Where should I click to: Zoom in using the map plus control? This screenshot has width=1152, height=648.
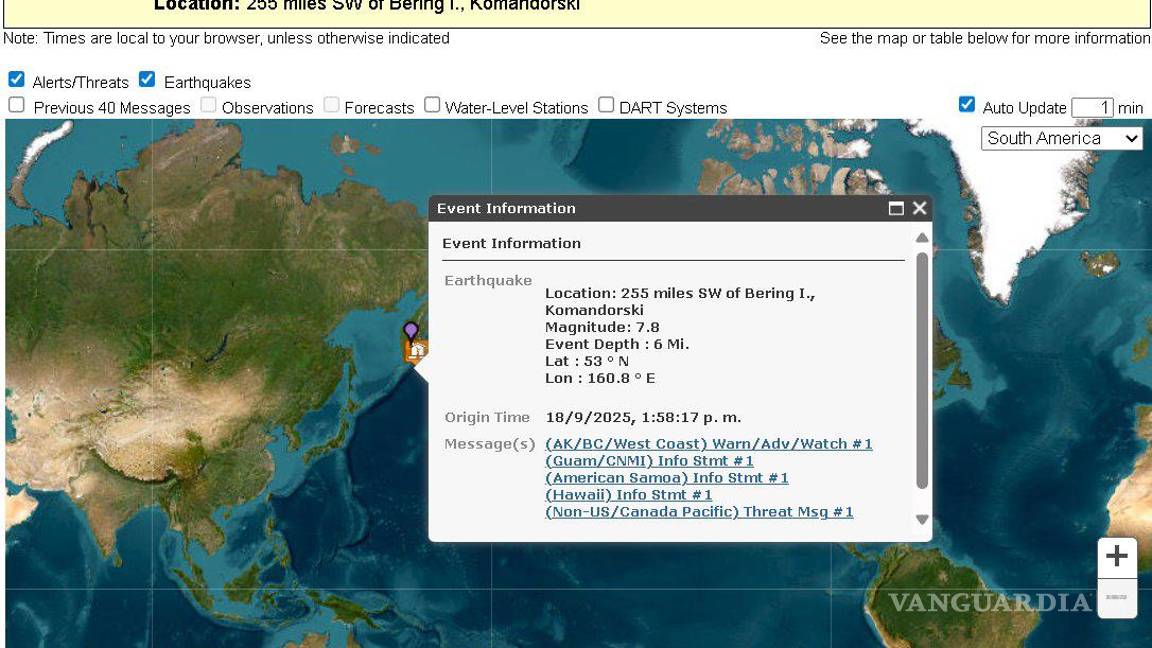pos(1116,556)
